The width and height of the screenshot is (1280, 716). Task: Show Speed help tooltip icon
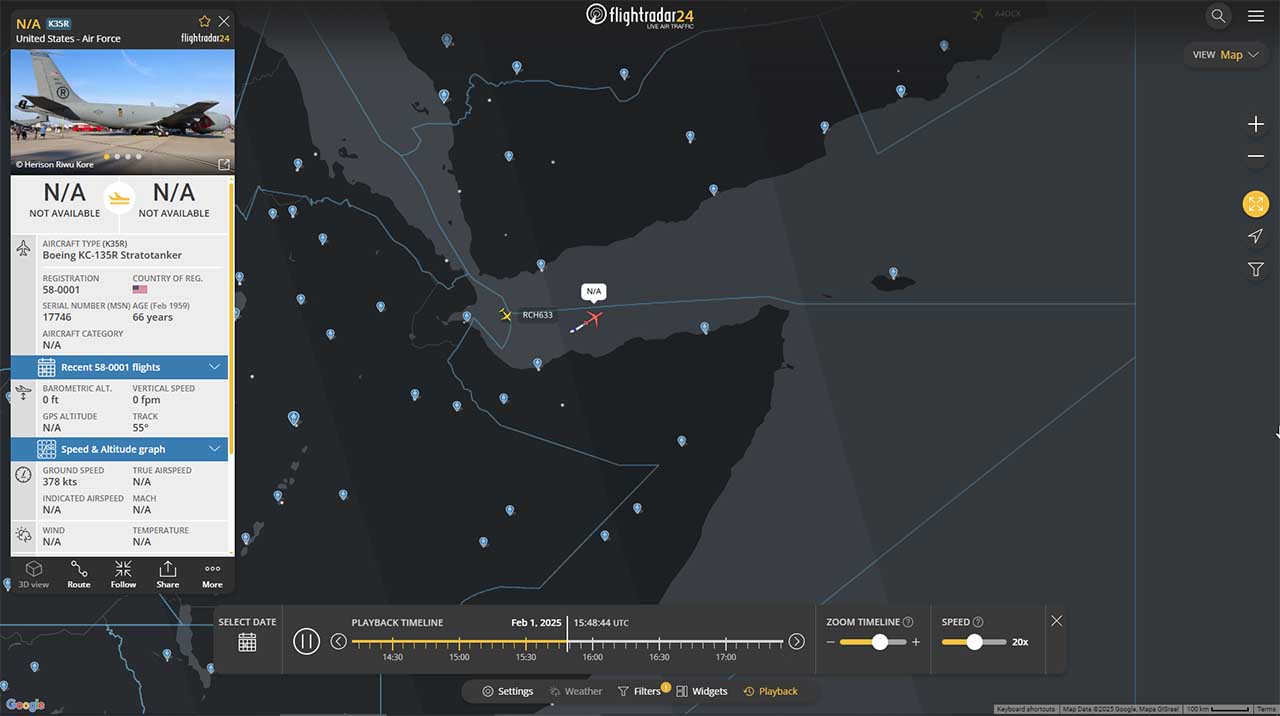(977, 622)
